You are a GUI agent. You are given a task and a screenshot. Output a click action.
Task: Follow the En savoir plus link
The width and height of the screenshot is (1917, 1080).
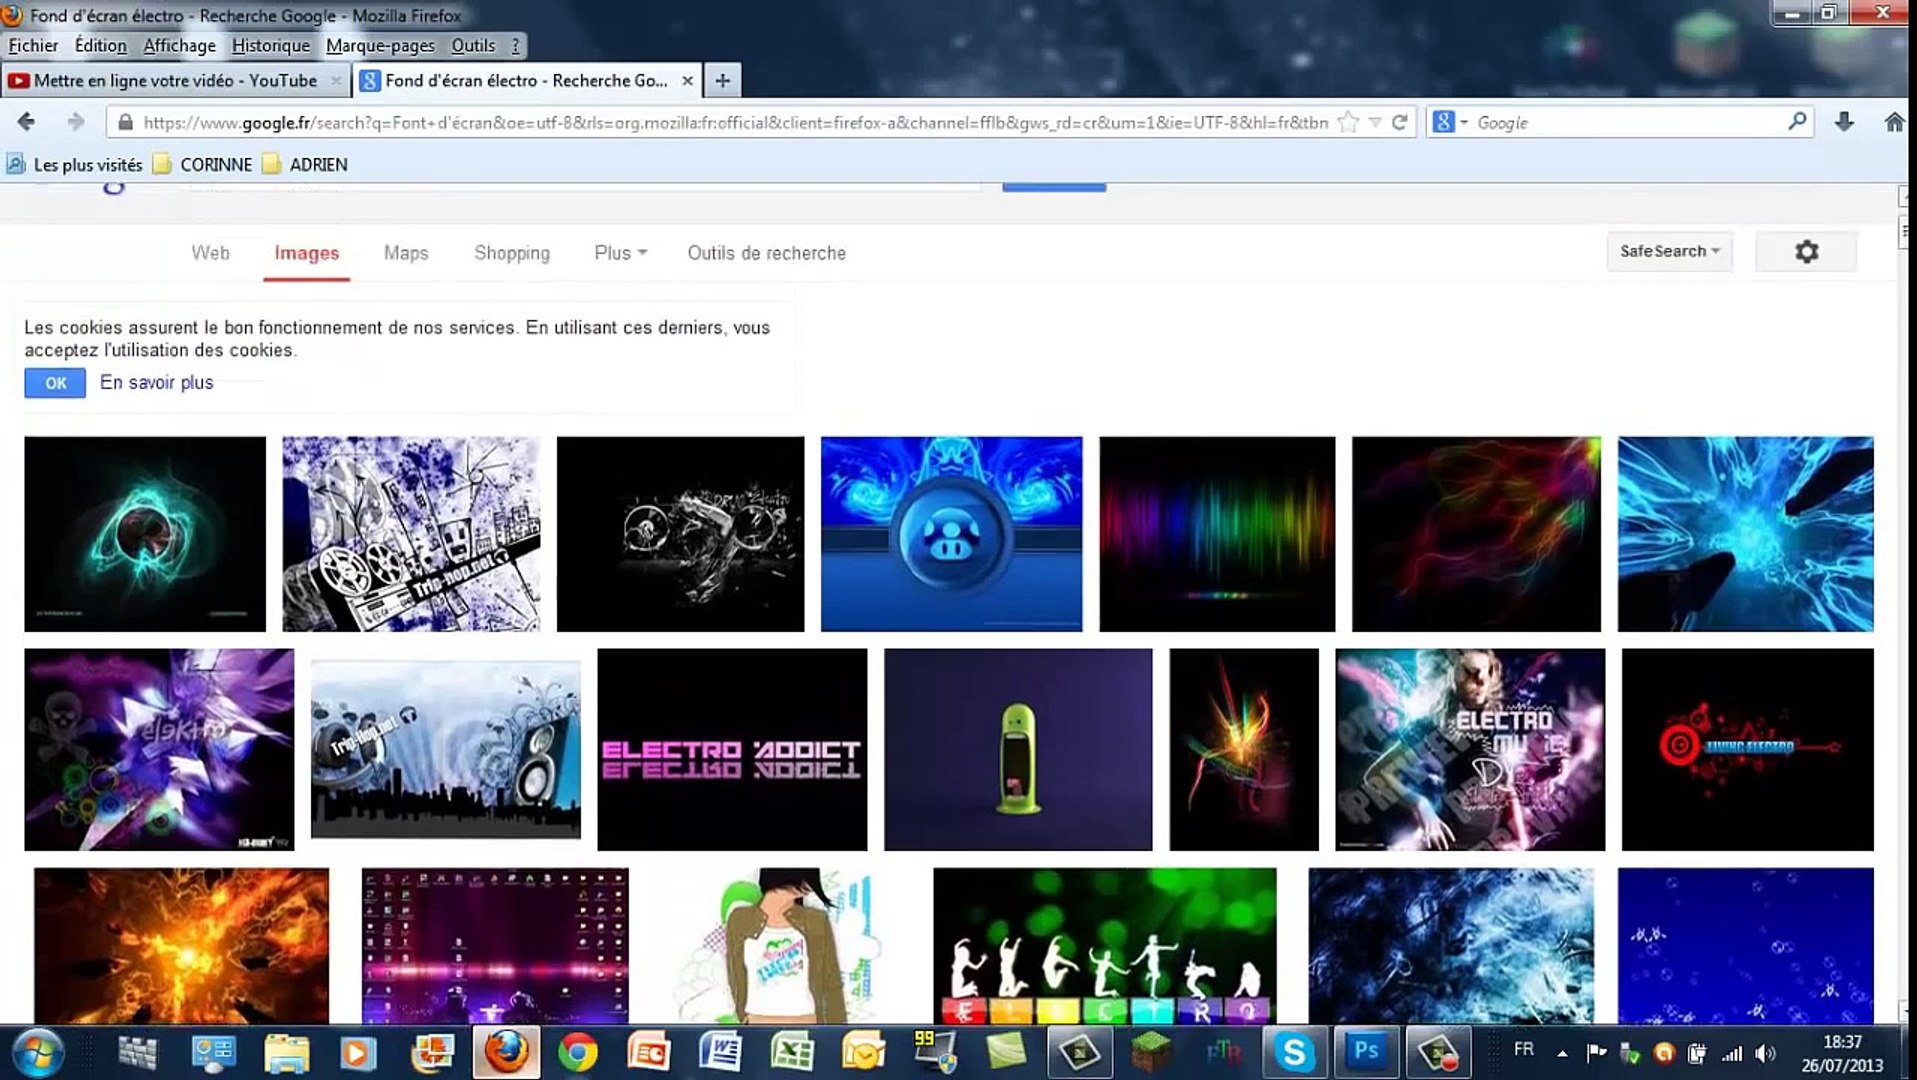pos(157,383)
